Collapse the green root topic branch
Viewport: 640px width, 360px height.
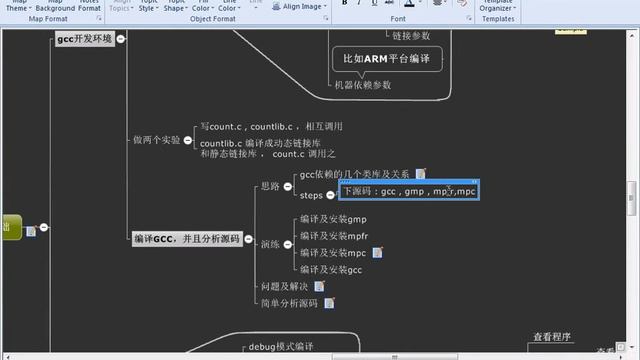click(x=44, y=227)
